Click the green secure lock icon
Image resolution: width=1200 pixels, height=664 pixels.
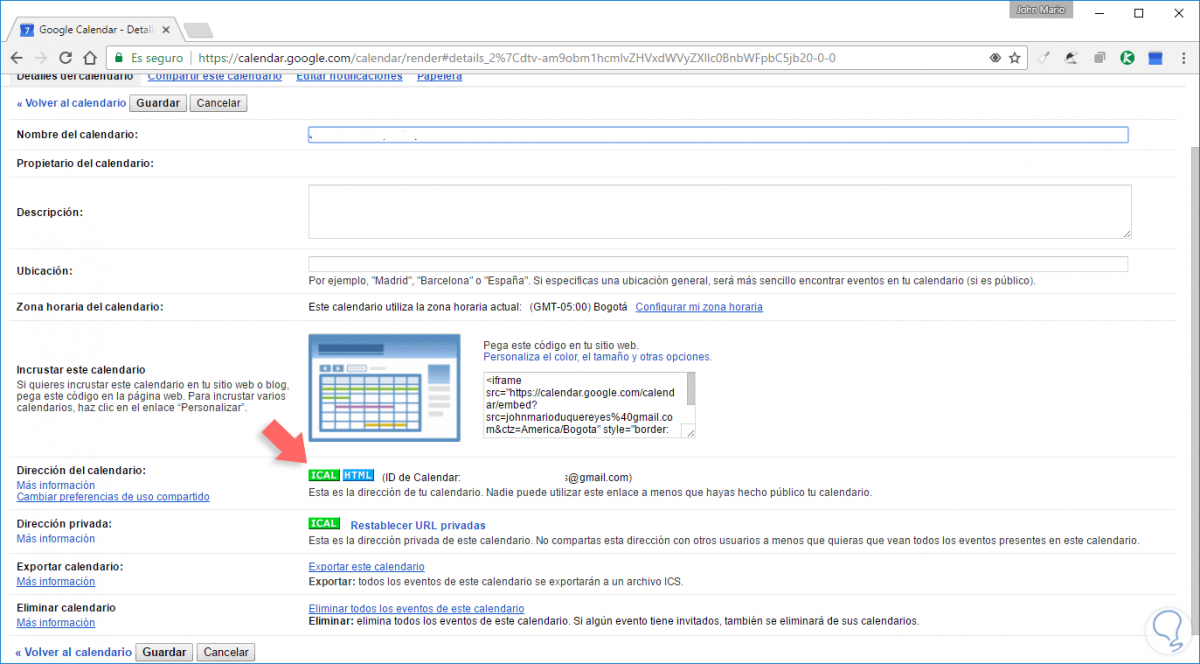pos(119,58)
